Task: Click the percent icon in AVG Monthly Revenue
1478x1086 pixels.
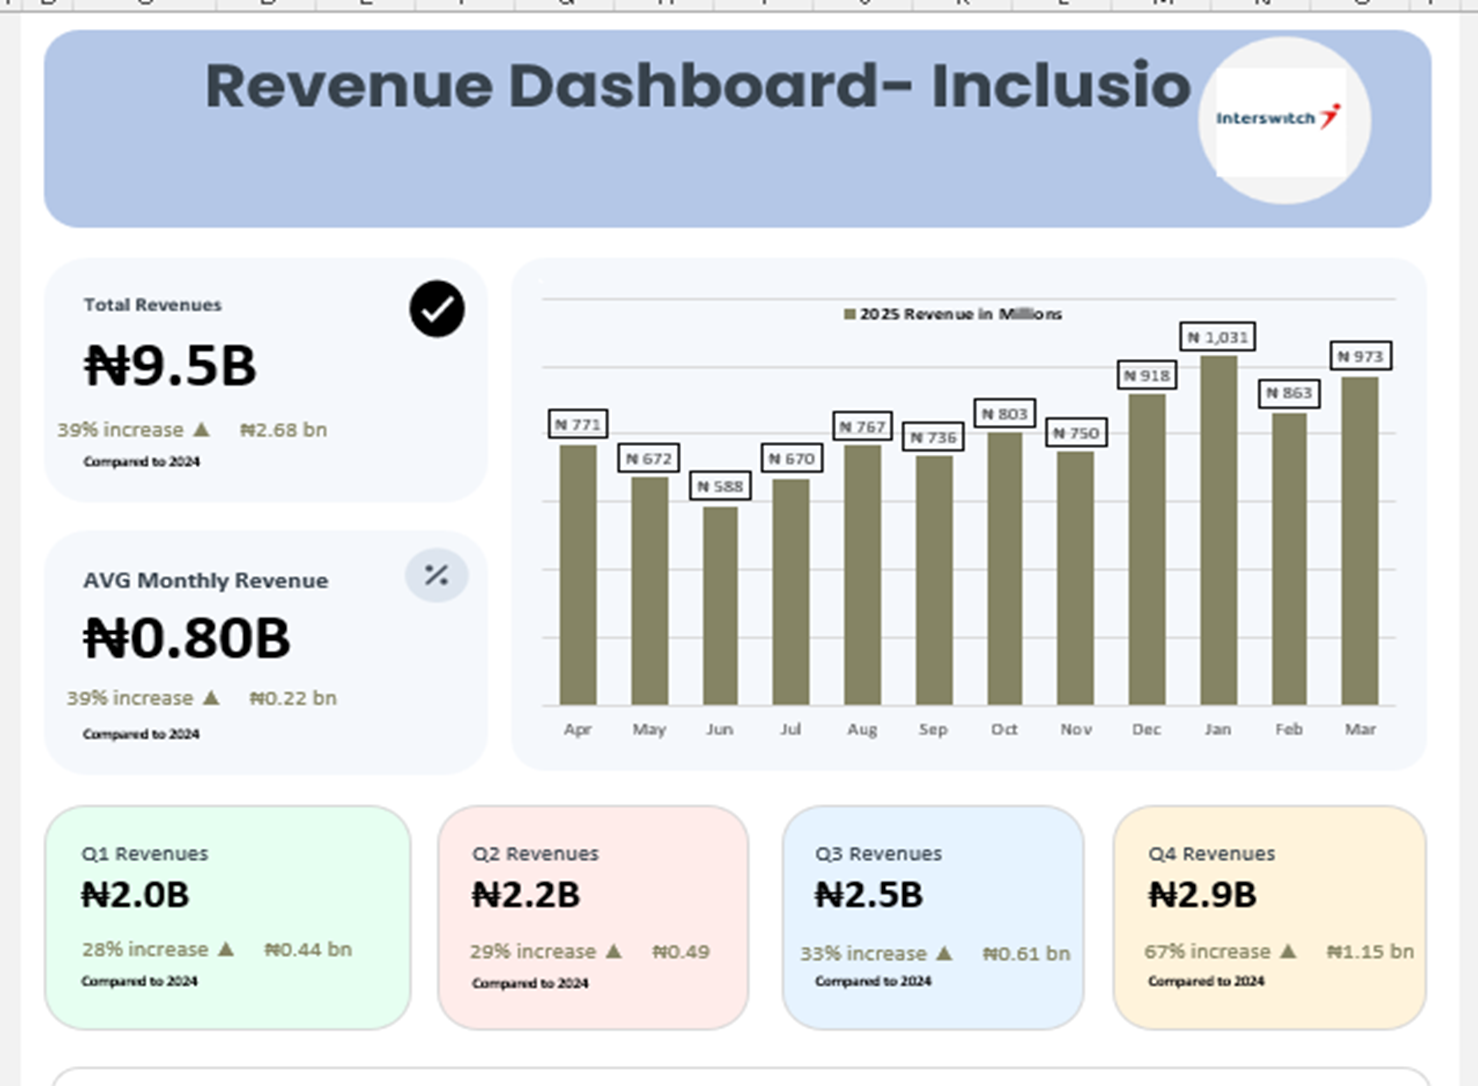Action: coord(436,576)
